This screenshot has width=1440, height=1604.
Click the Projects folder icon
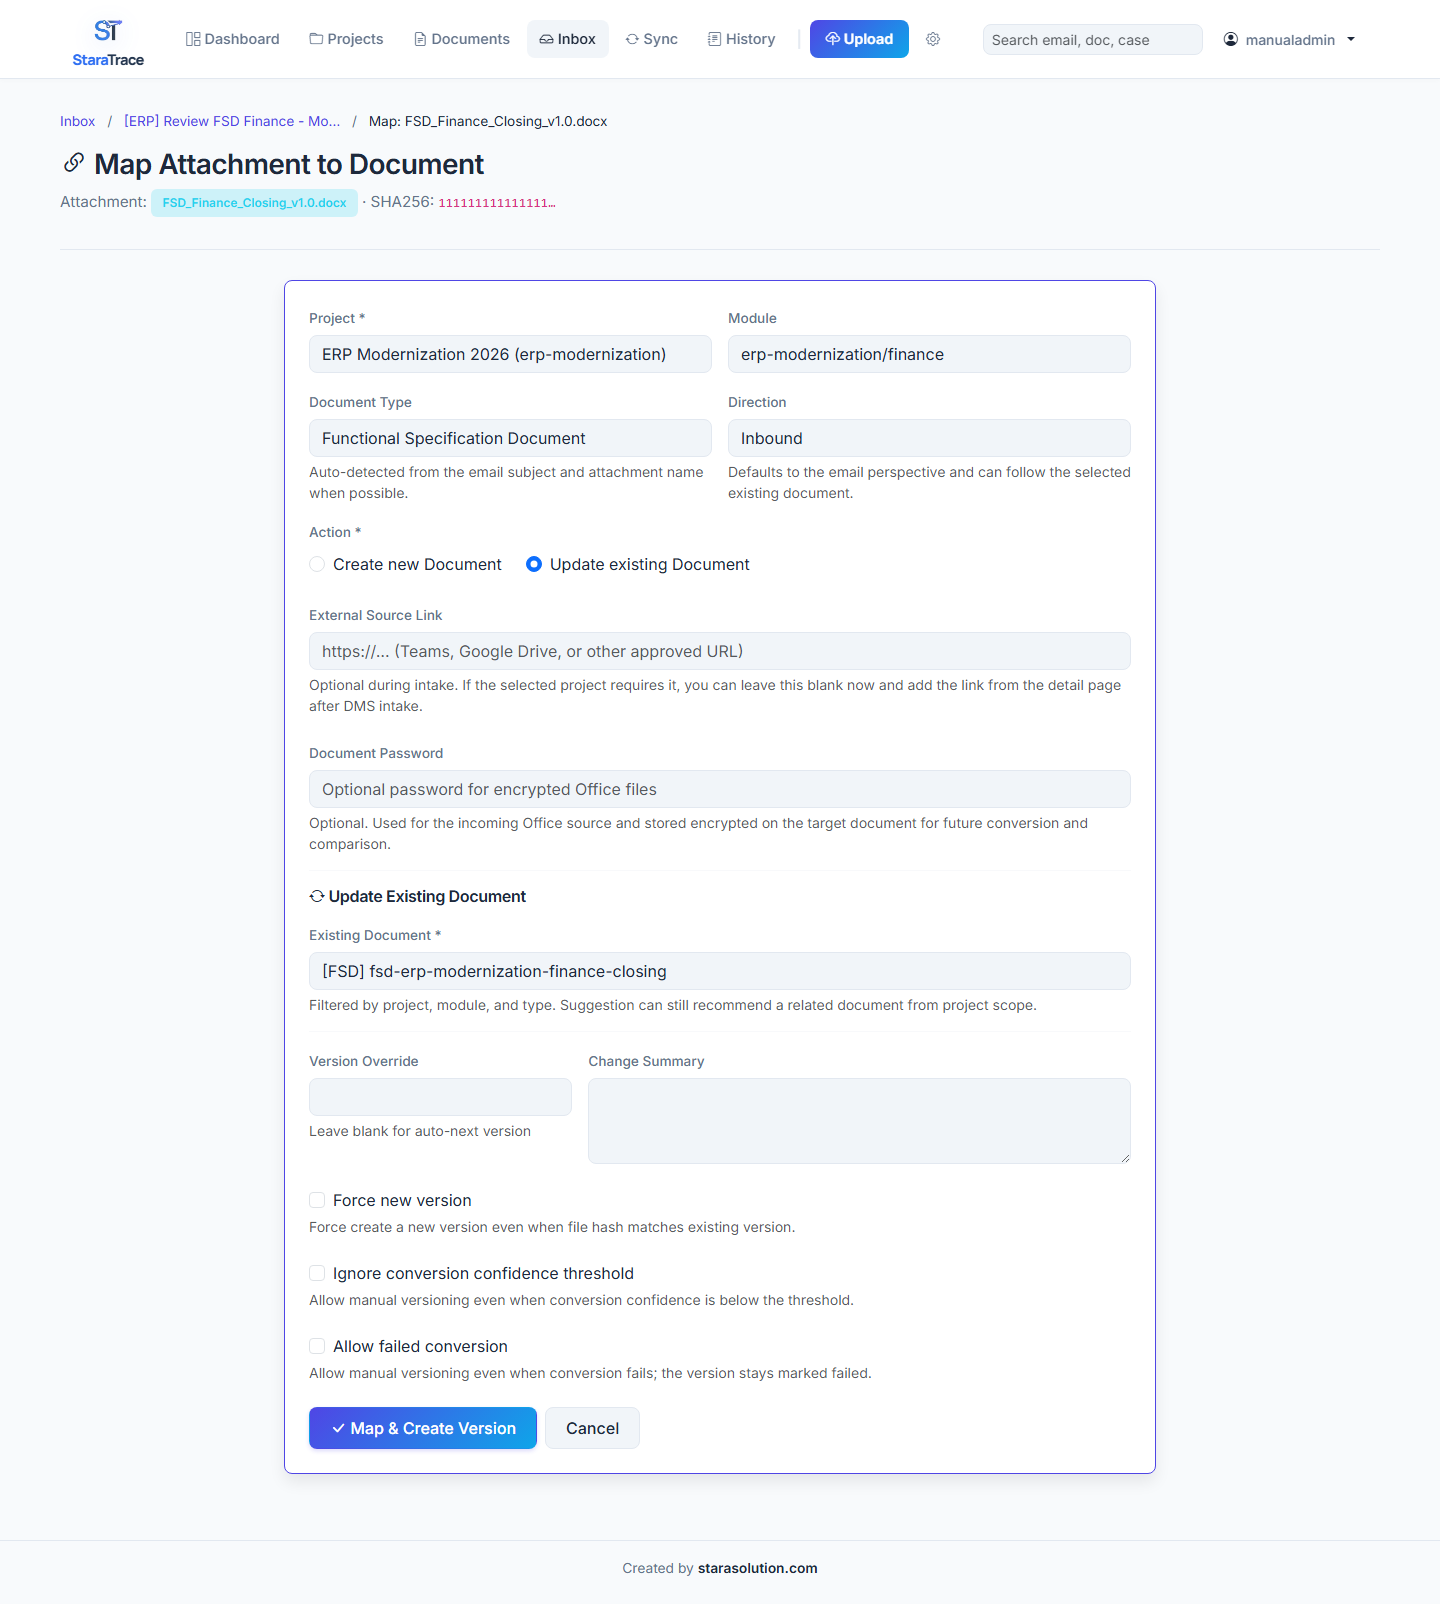pyautogui.click(x=316, y=39)
